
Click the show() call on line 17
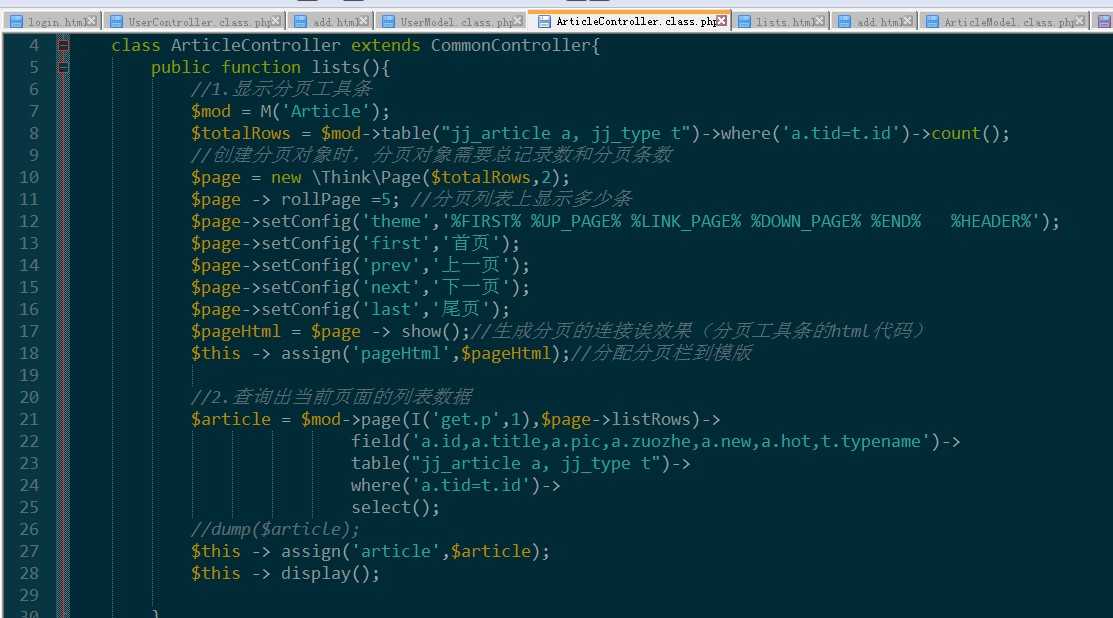[x=431, y=331]
